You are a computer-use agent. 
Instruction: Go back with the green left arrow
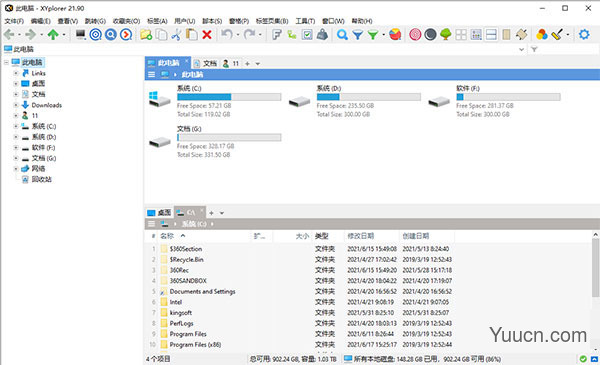click(x=9, y=35)
